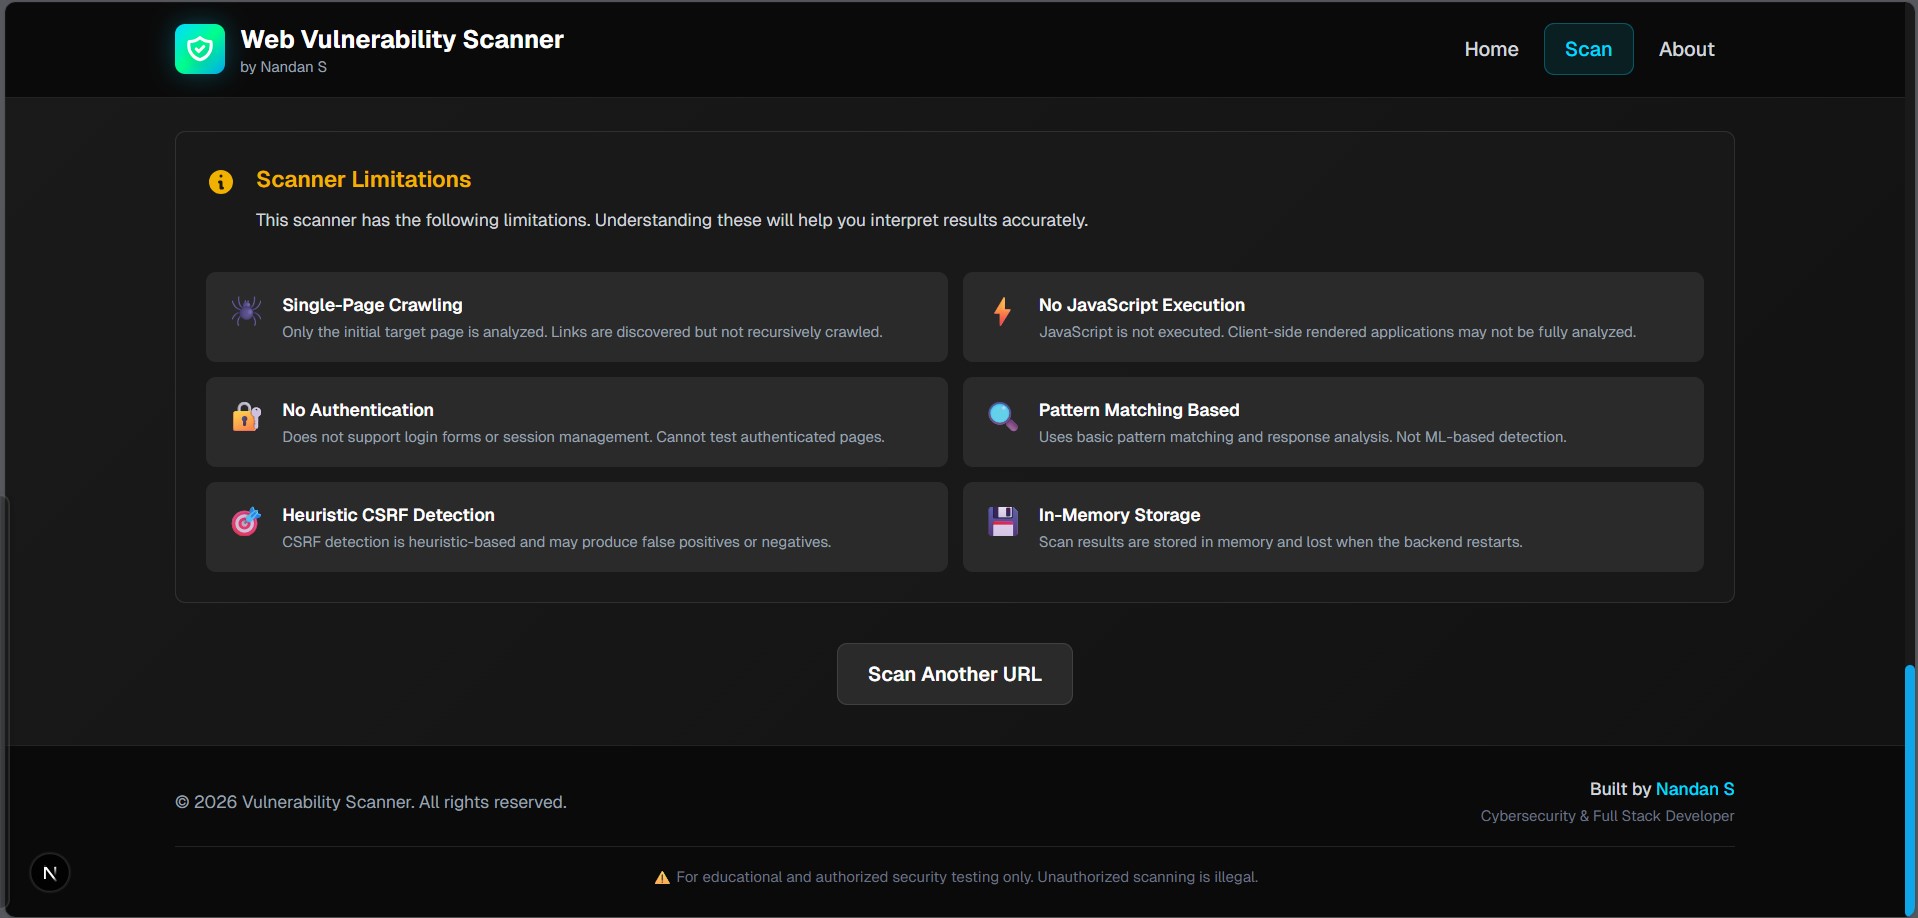Select the Scan nav tab
Viewport: 1918px width, 918px height.
tap(1588, 49)
